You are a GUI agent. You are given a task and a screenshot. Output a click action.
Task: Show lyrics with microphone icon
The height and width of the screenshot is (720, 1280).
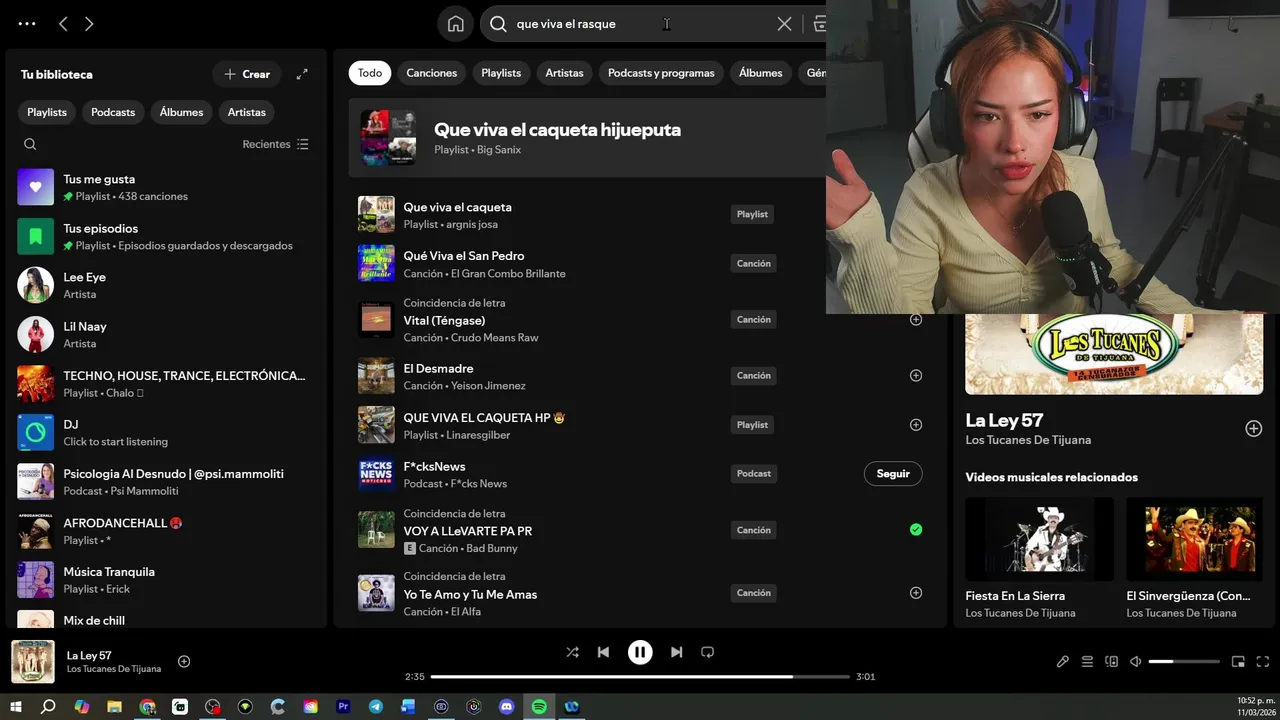click(x=1063, y=661)
